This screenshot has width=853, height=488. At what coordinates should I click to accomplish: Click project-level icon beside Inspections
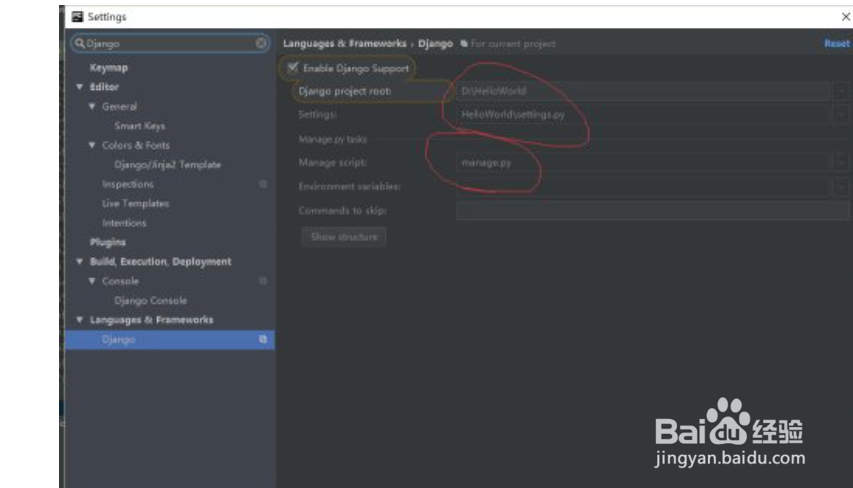(x=263, y=184)
